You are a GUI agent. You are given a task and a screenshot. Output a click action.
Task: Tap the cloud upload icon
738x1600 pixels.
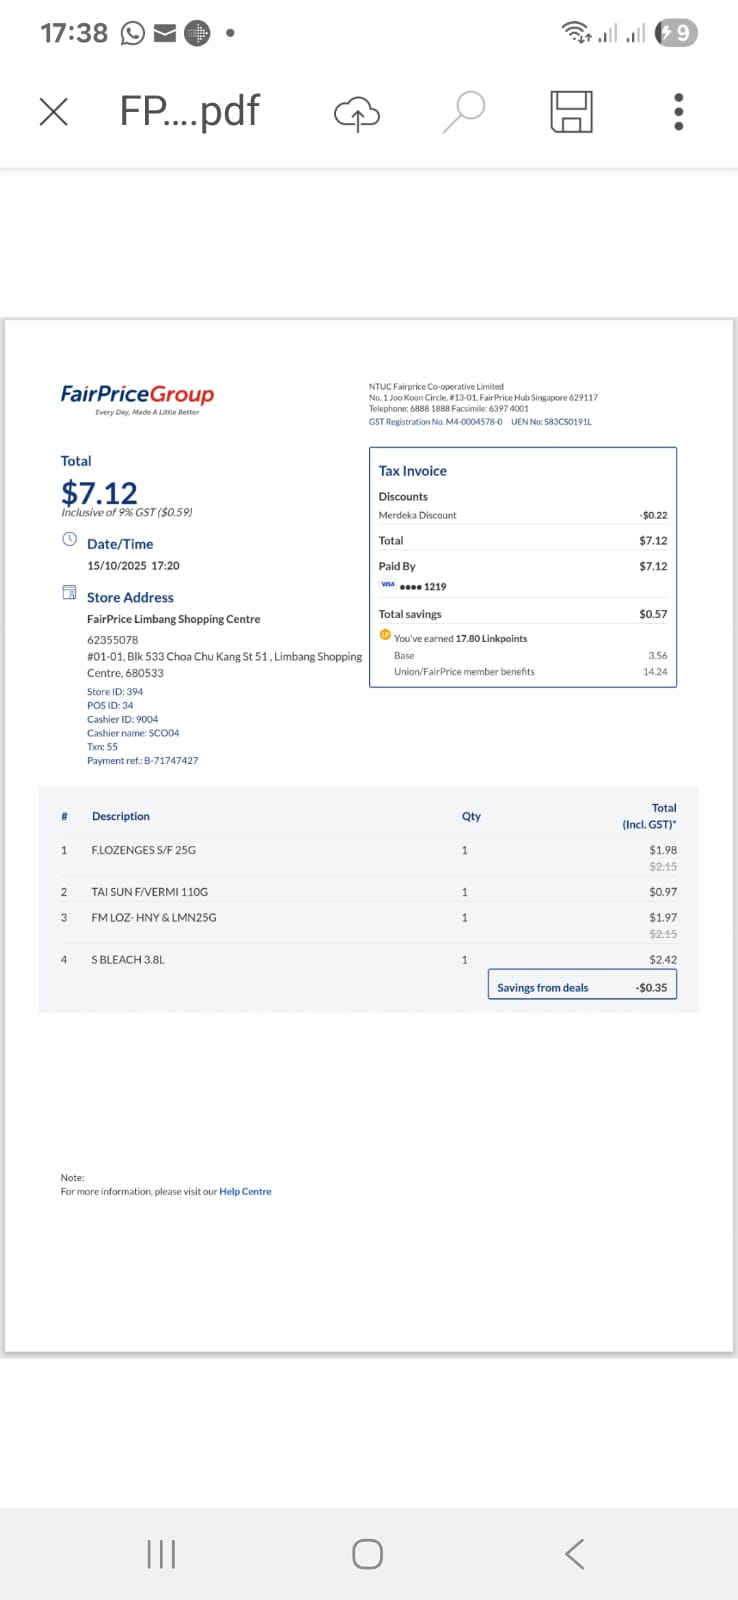(x=357, y=113)
